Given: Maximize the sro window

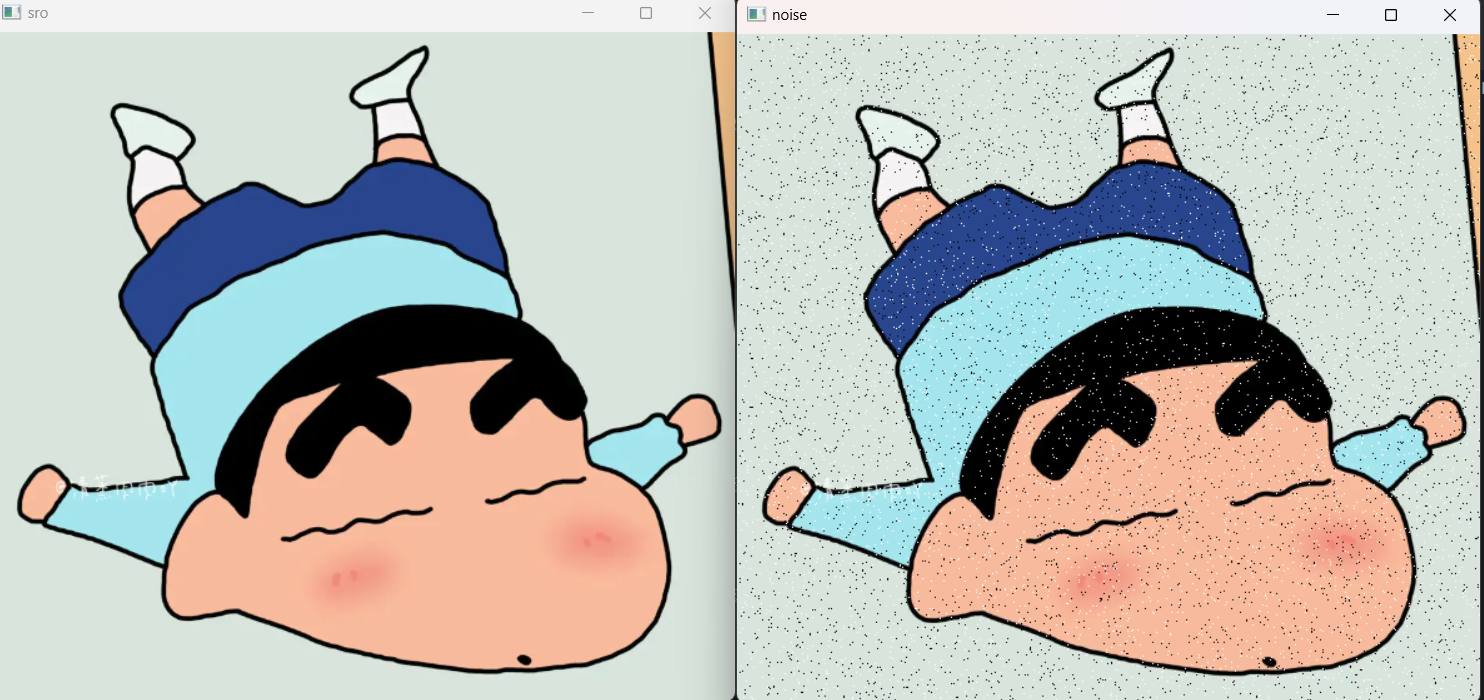Looking at the screenshot, I should (x=646, y=13).
